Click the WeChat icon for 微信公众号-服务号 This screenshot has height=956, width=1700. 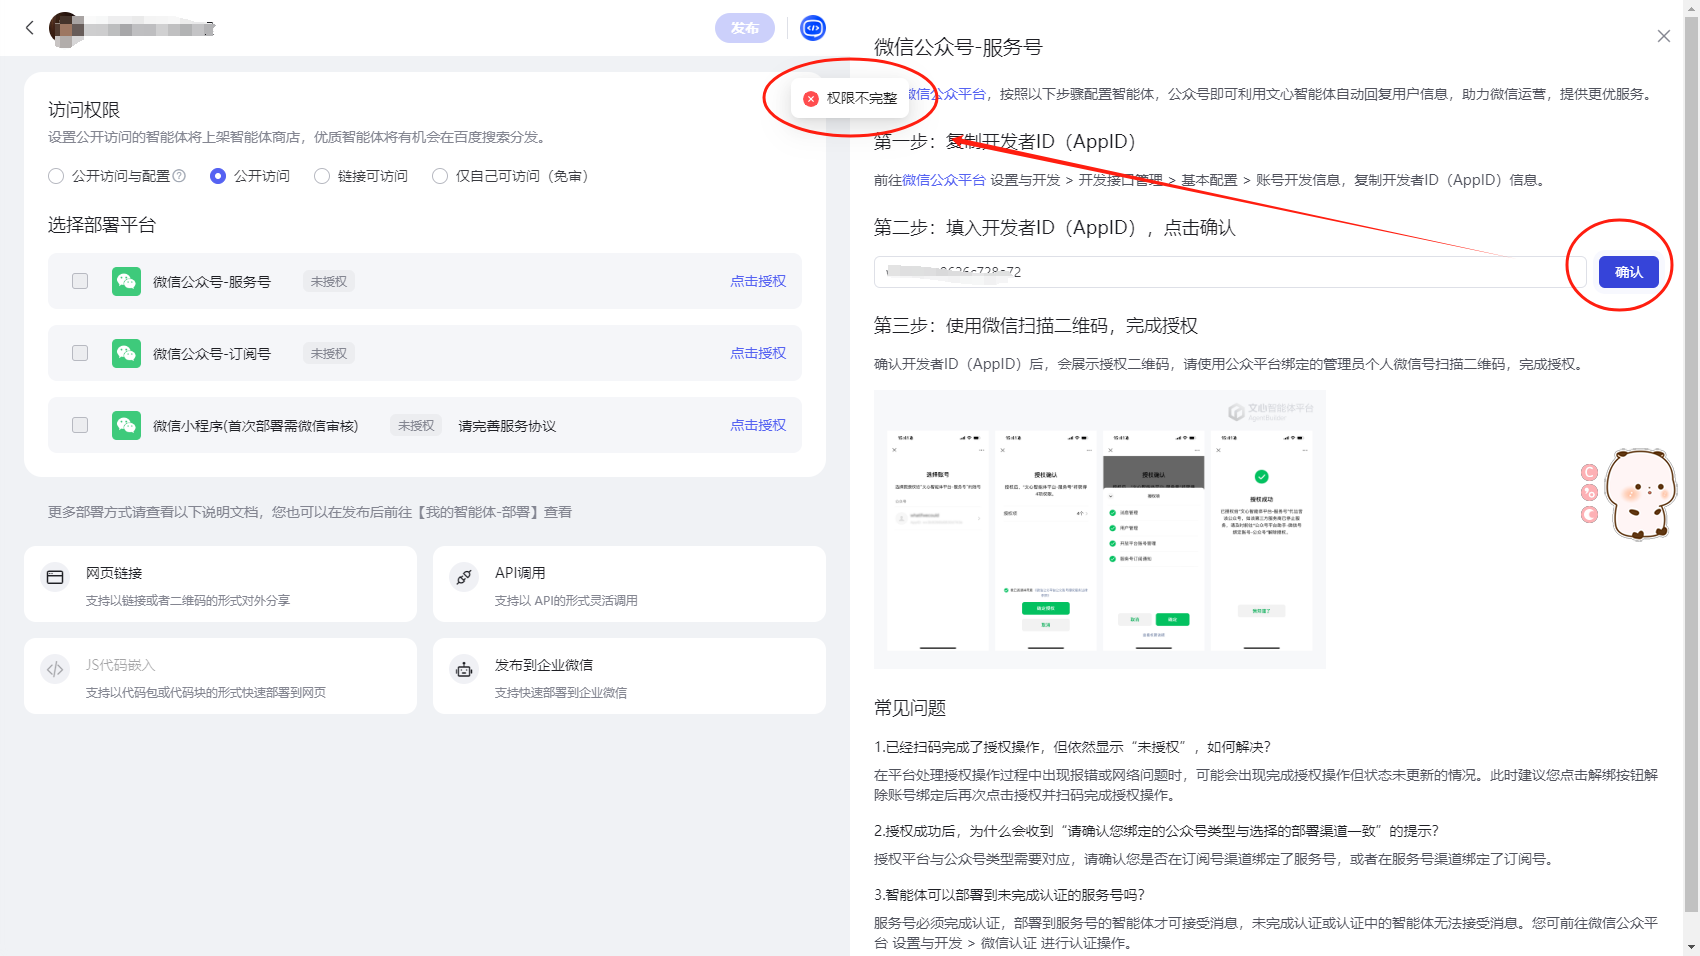coord(126,281)
